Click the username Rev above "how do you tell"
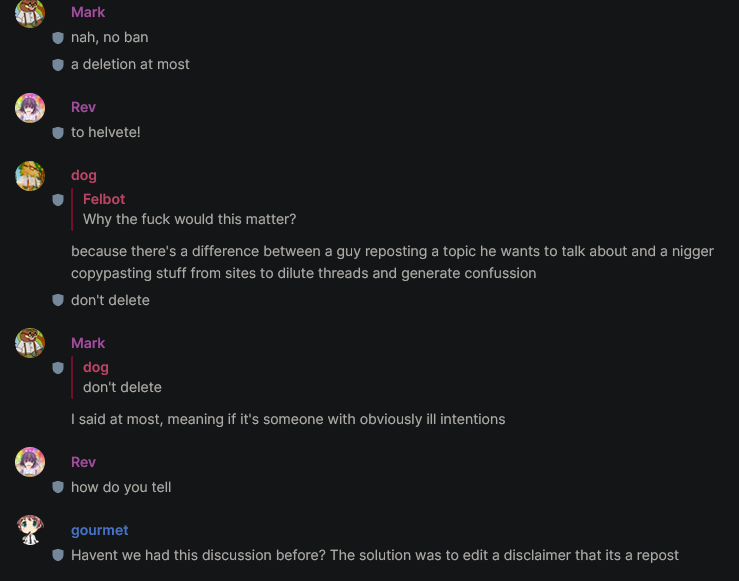This screenshot has width=739, height=581. [x=83, y=462]
